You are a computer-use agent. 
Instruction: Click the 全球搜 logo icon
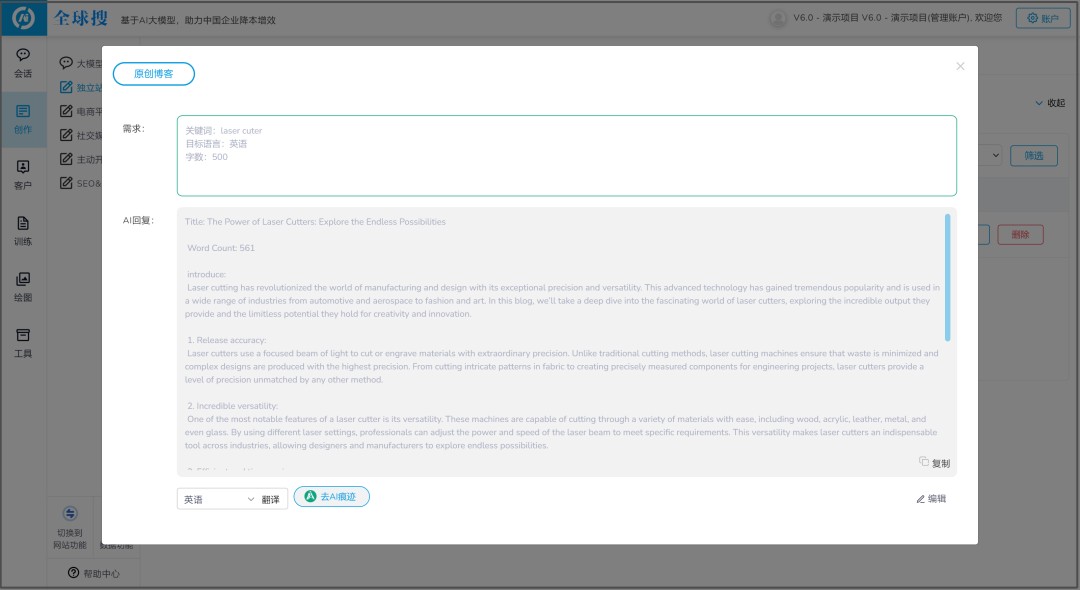click(x=23, y=18)
